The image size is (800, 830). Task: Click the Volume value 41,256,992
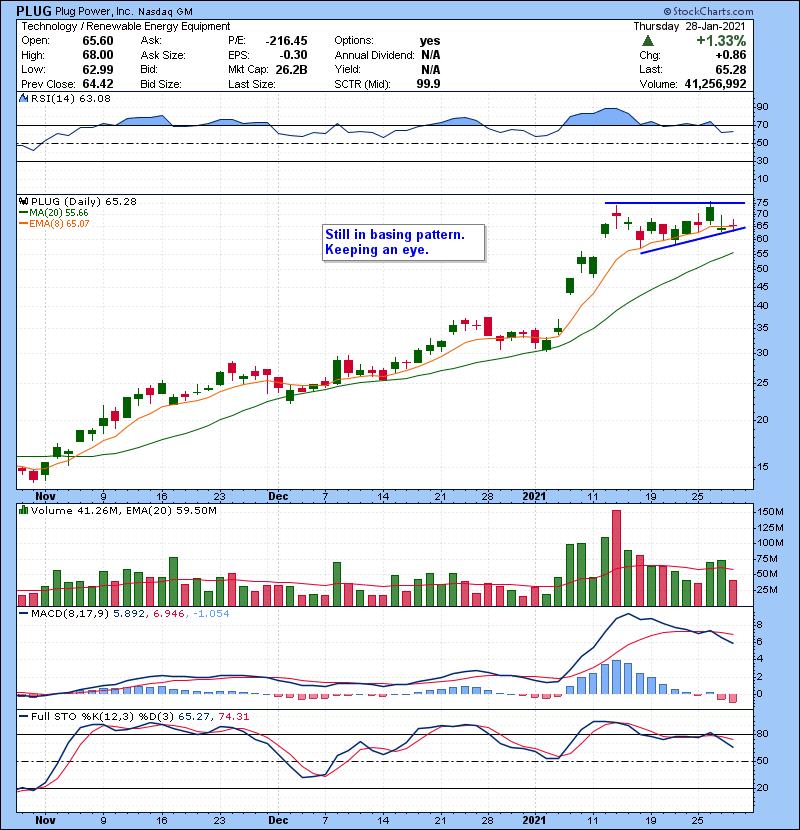(x=715, y=84)
